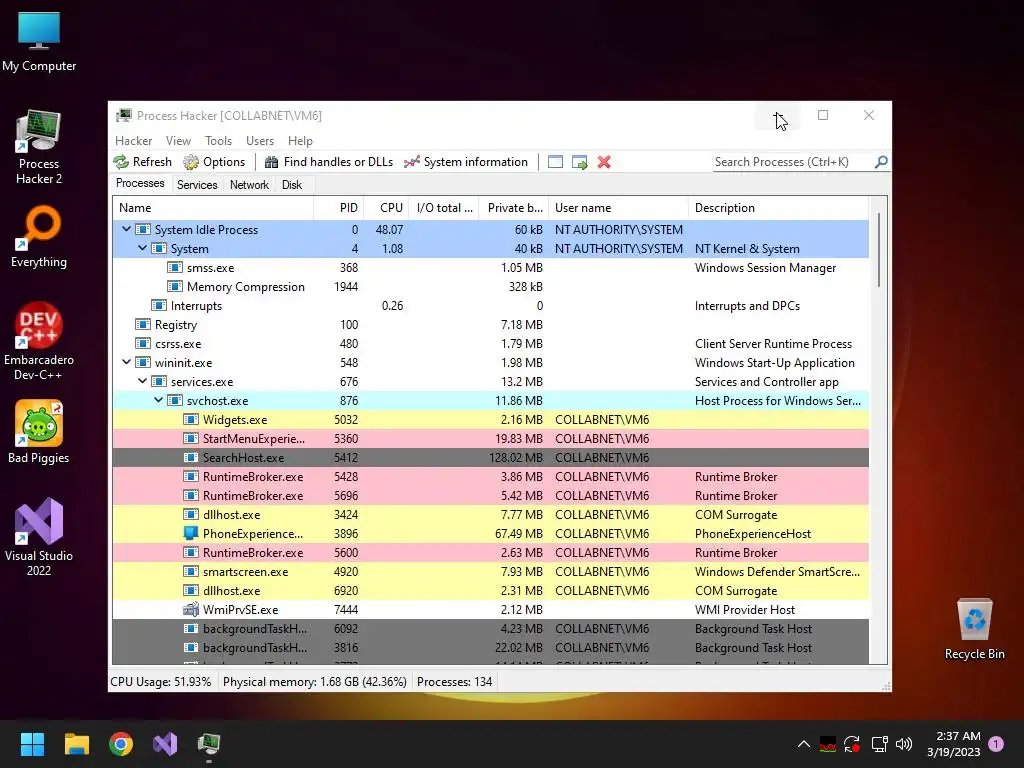
Task: Select the Processes tab
Action: (140, 184)
